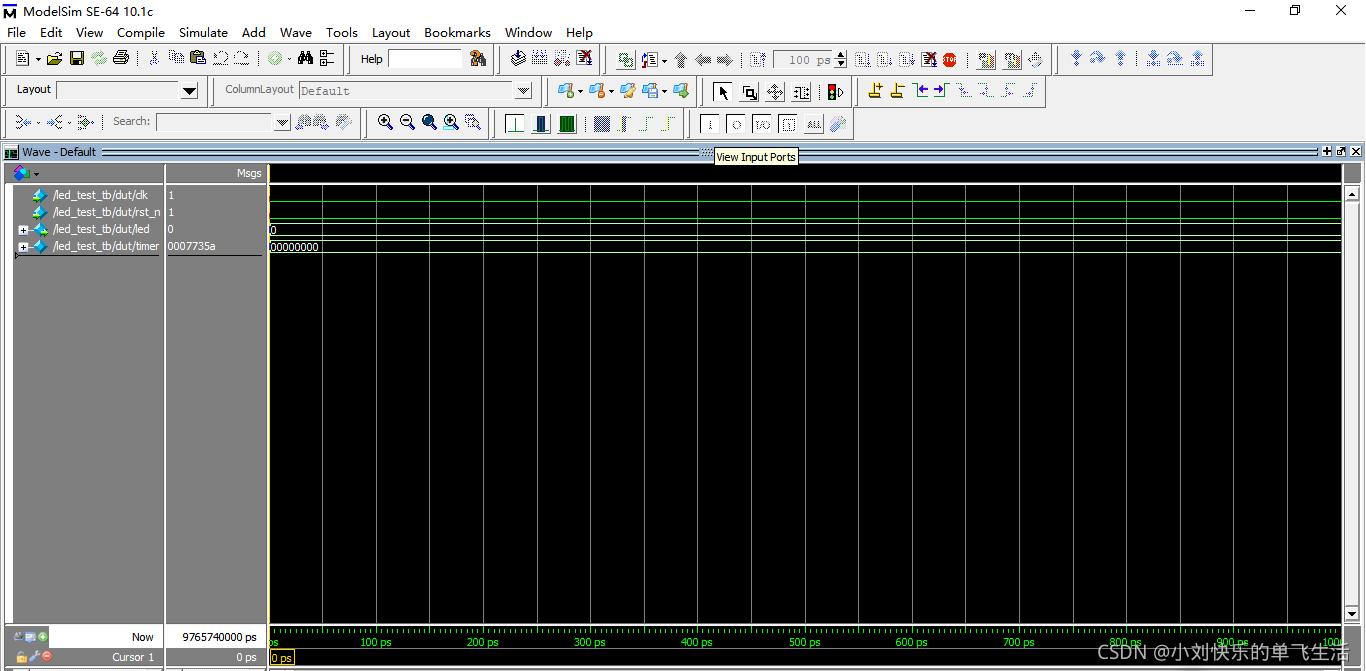Activate the Select Mode arrow pointer tool
The image size is (1366, 671).
coord(723,92)
